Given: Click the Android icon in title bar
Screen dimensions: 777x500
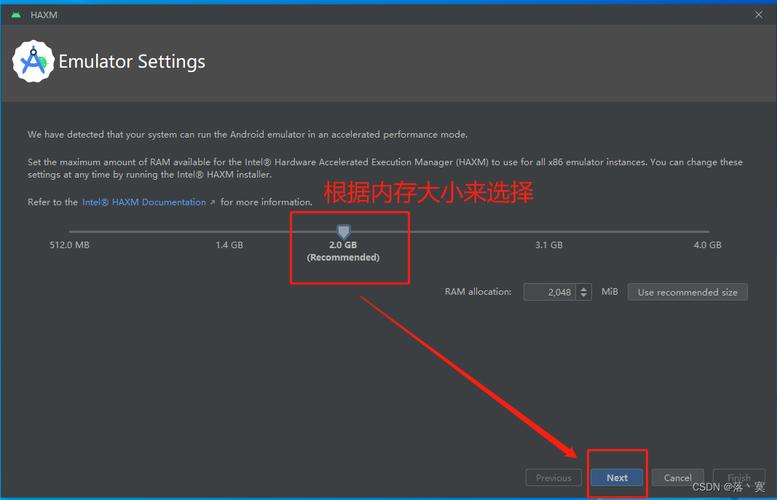Looking at the screenshot, I should 16,15.
